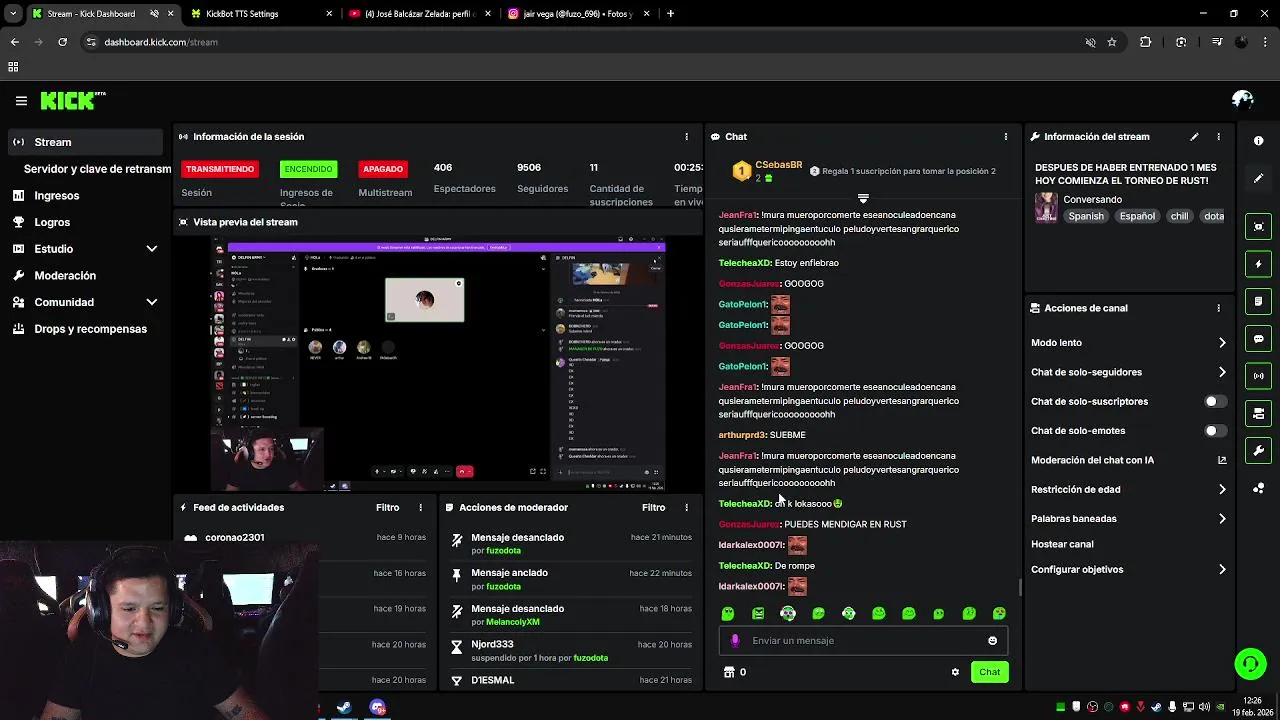Image resolution: width=1280 pixels, height=720 pixels.
Task: Toggle Chat de solo-suscriptores switch
Action: [1215, 402]
